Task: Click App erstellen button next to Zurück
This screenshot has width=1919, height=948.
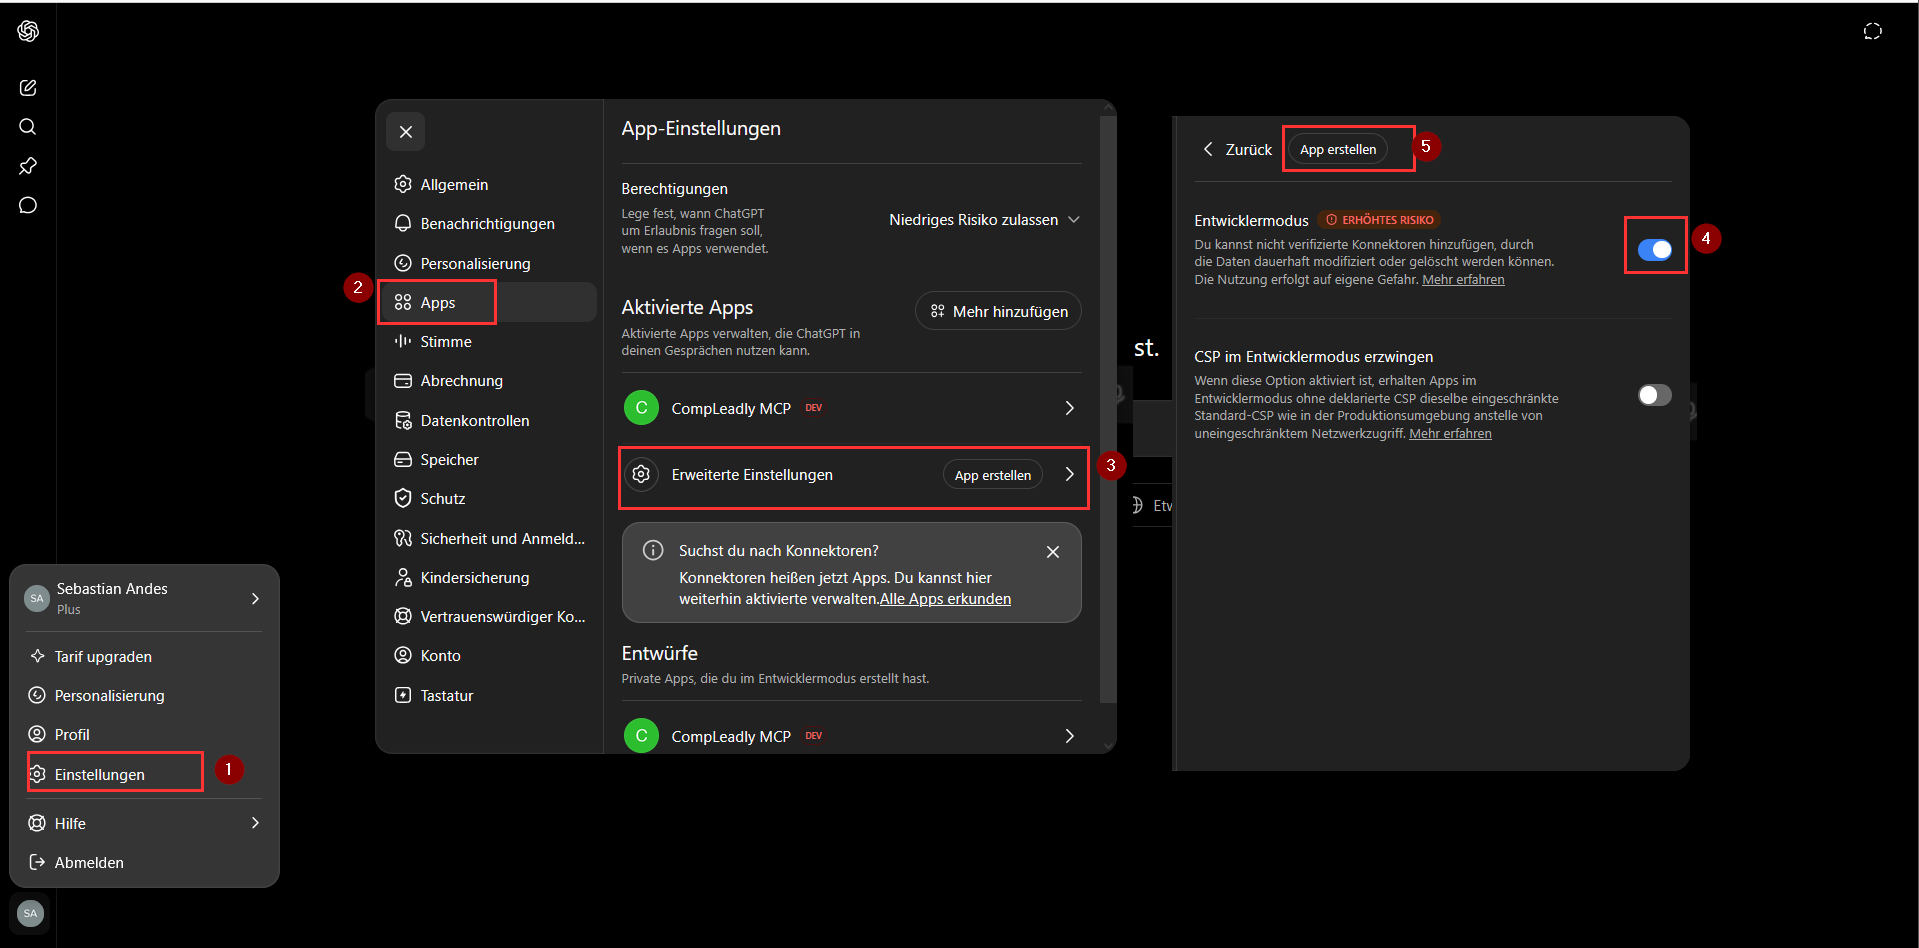Action: 1338,149
